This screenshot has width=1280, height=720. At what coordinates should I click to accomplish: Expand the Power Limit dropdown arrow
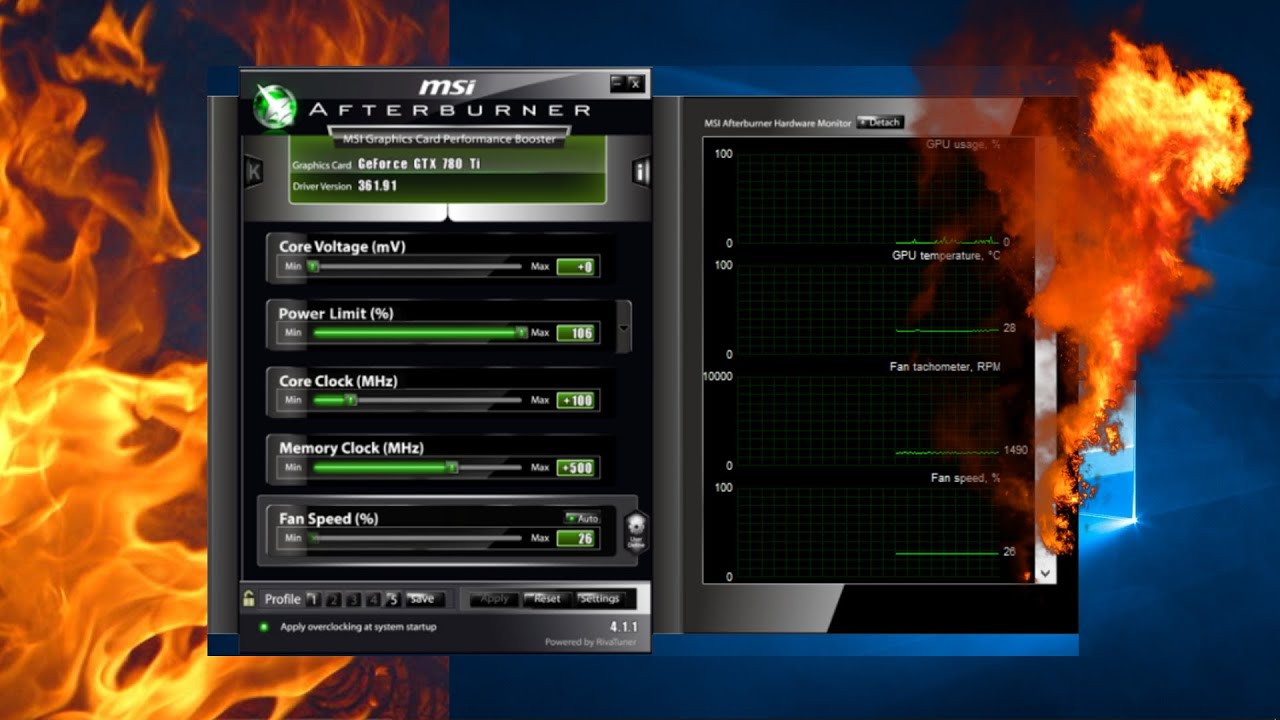coord(625,327)
